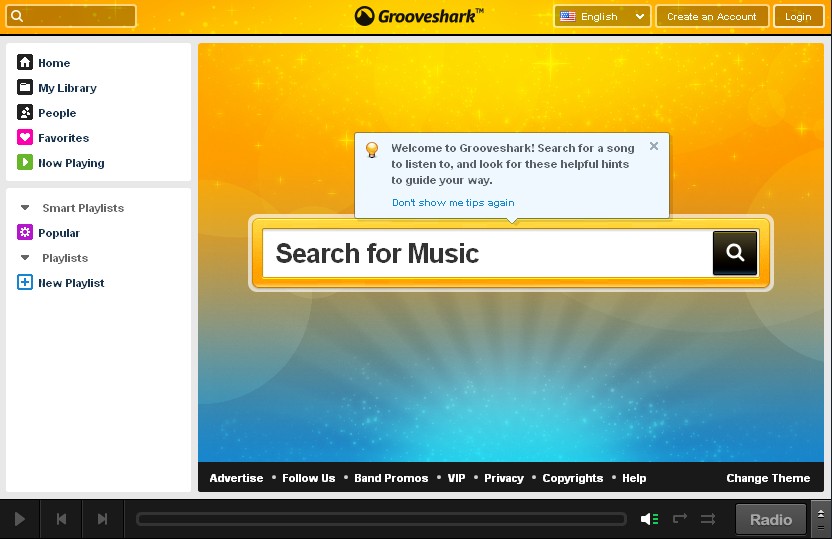The width and height of the screenshot is (832, 539).
Task: Click the US flag language icon
Action: 568,16
